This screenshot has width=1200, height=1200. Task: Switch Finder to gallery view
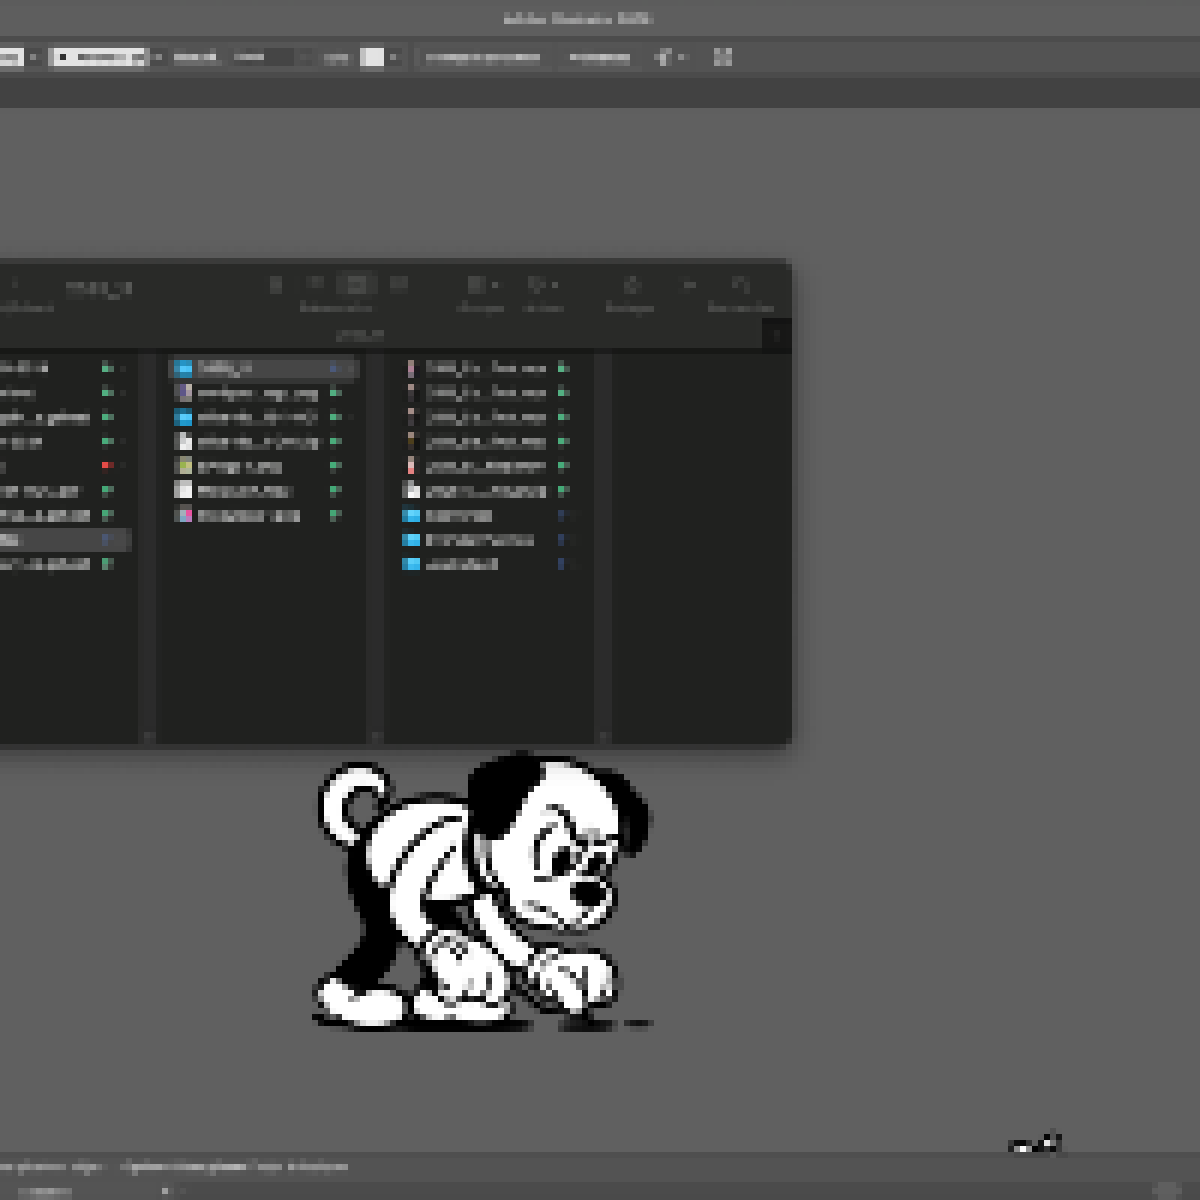point(398,285)
